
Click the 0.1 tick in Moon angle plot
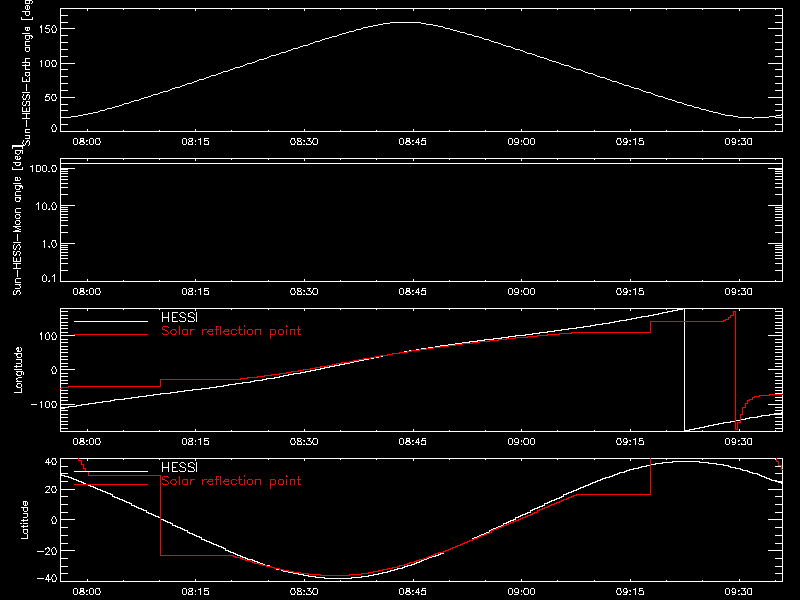tap(49, 278)
